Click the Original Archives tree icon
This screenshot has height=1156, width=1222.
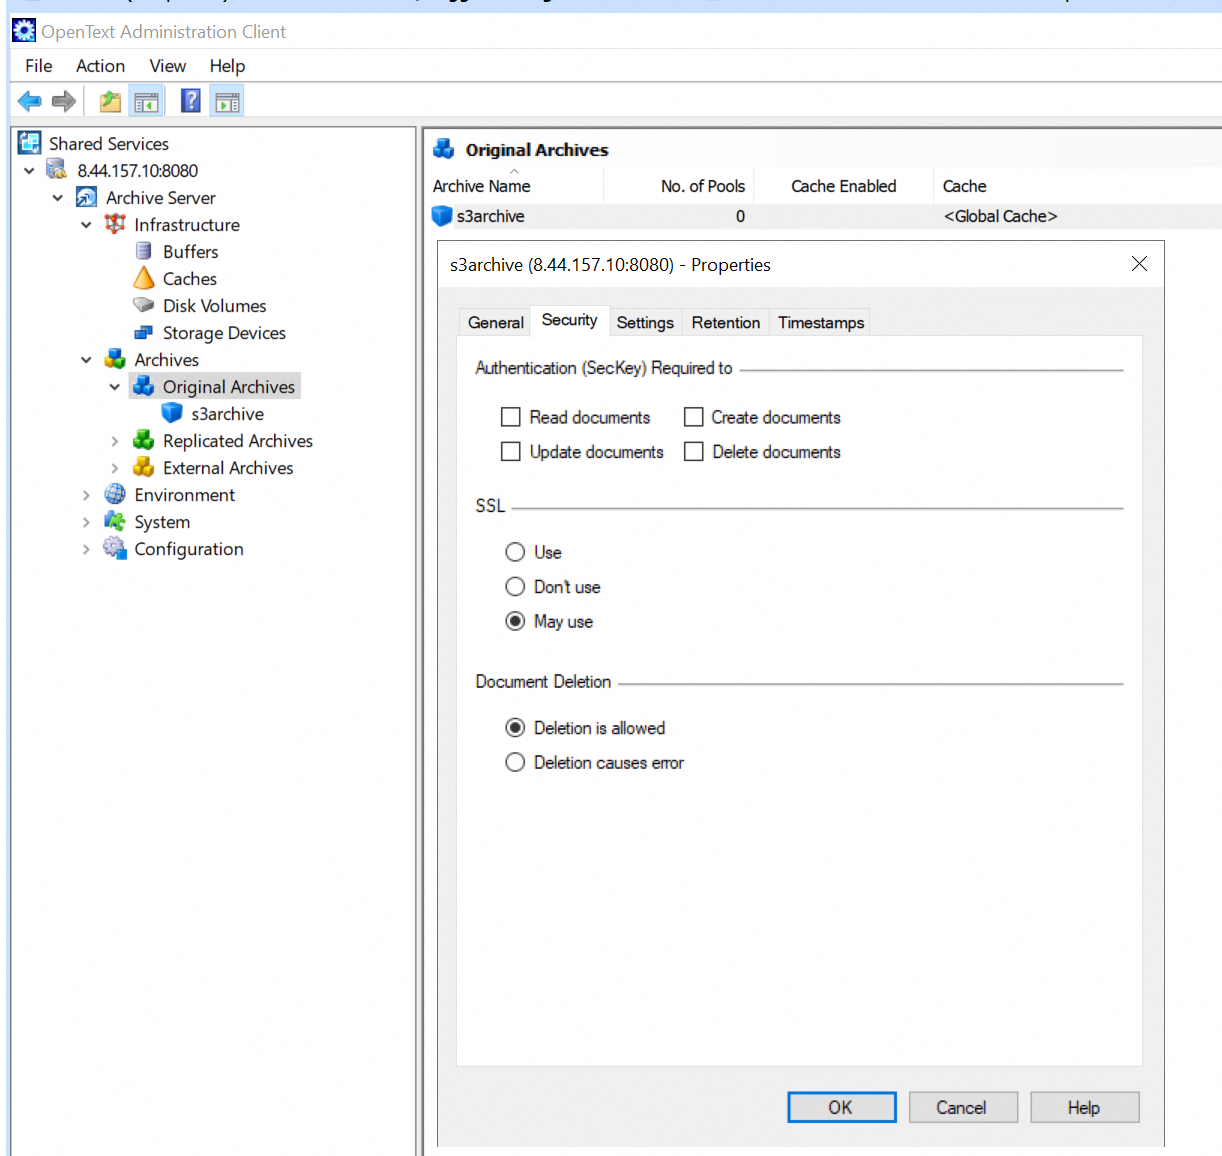click(144, 386)
